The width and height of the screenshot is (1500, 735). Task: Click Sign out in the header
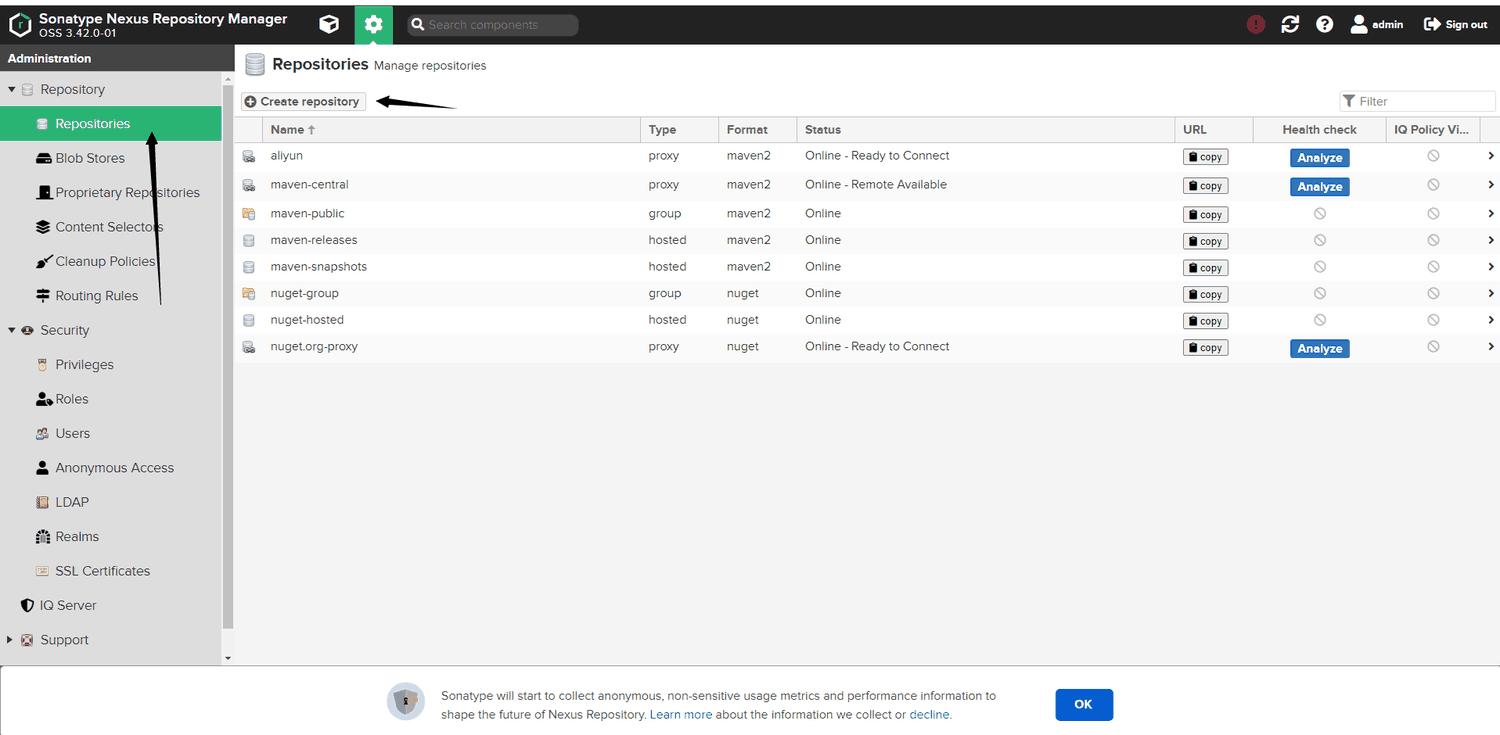pyautogui.click(x=1455, y=24)
